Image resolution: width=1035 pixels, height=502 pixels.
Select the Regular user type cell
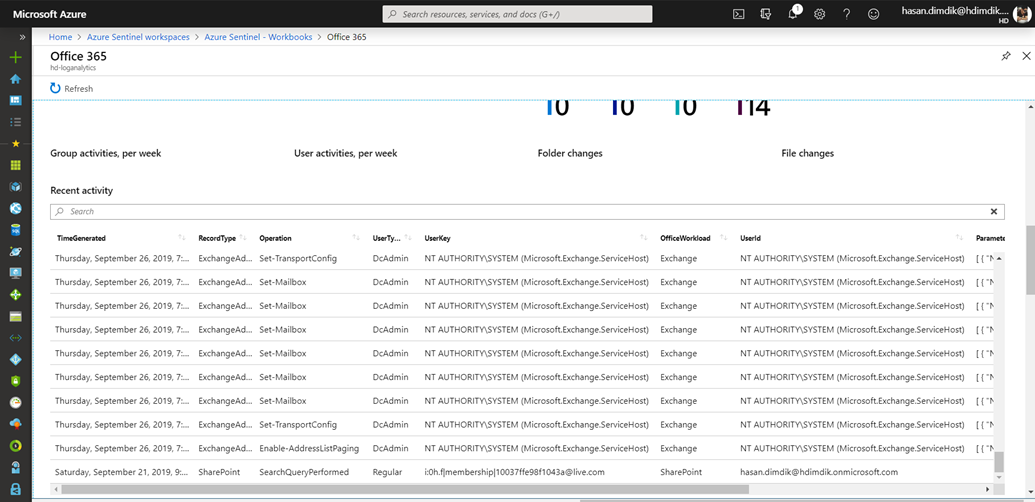coord(387,472)
